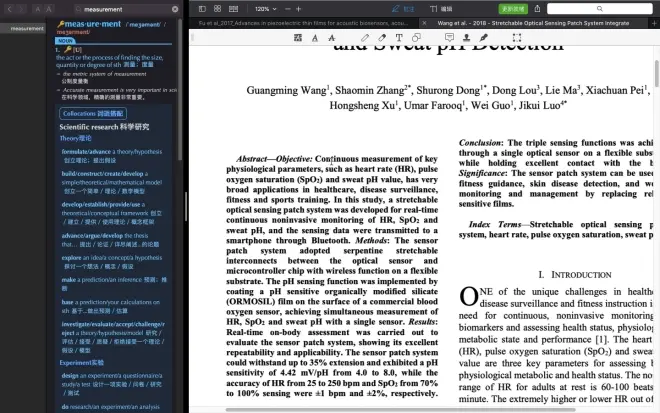Open the 120% zoom level dropdown

(266, 9)
